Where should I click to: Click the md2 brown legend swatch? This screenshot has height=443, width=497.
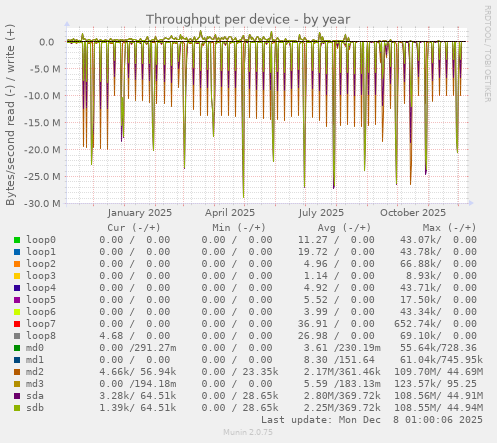(17, 372)
